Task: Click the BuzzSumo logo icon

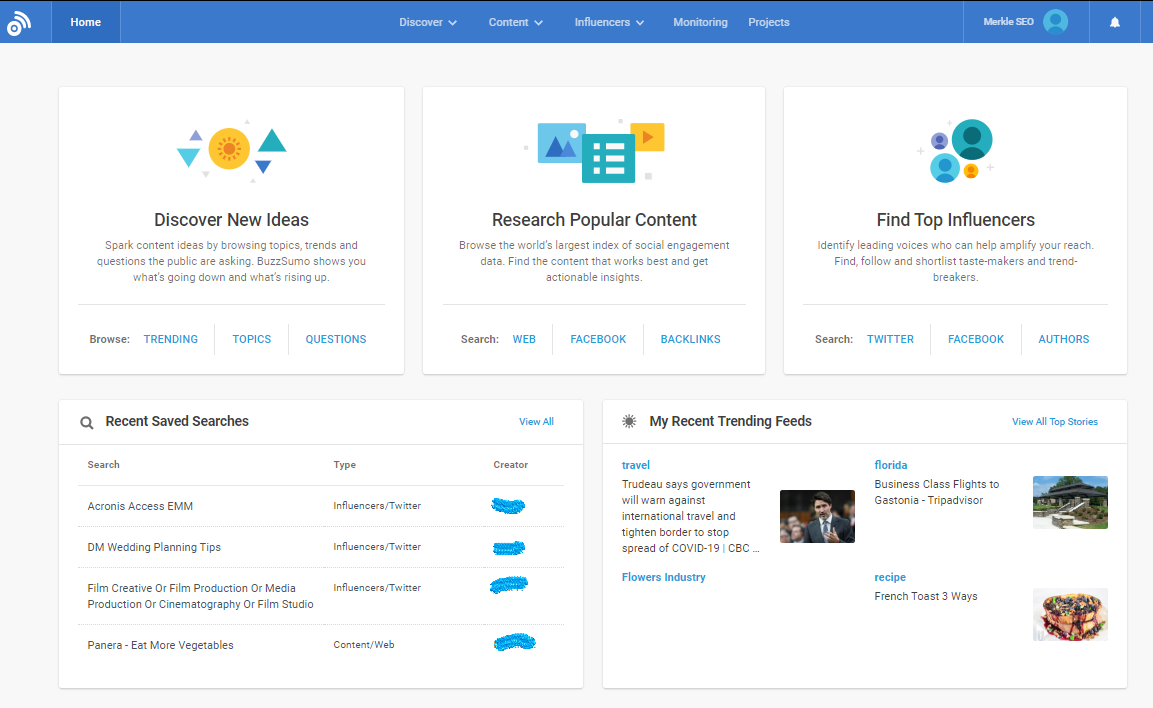Action: (x=19, y=22)
